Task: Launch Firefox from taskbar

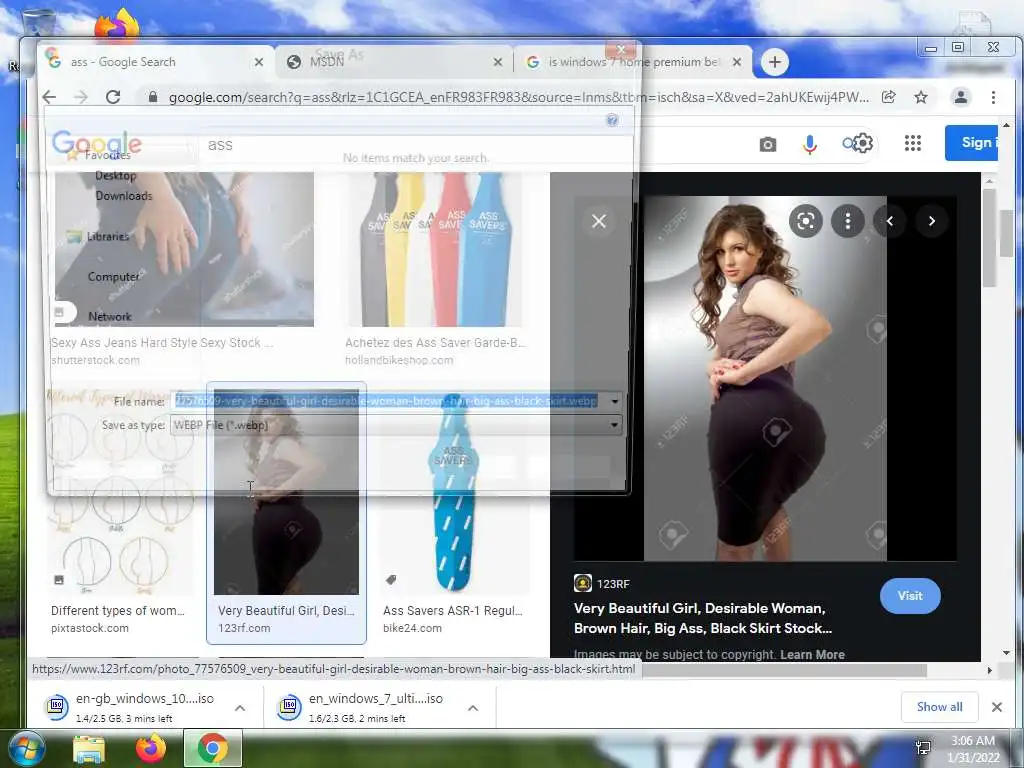Action: pos(151,748)
